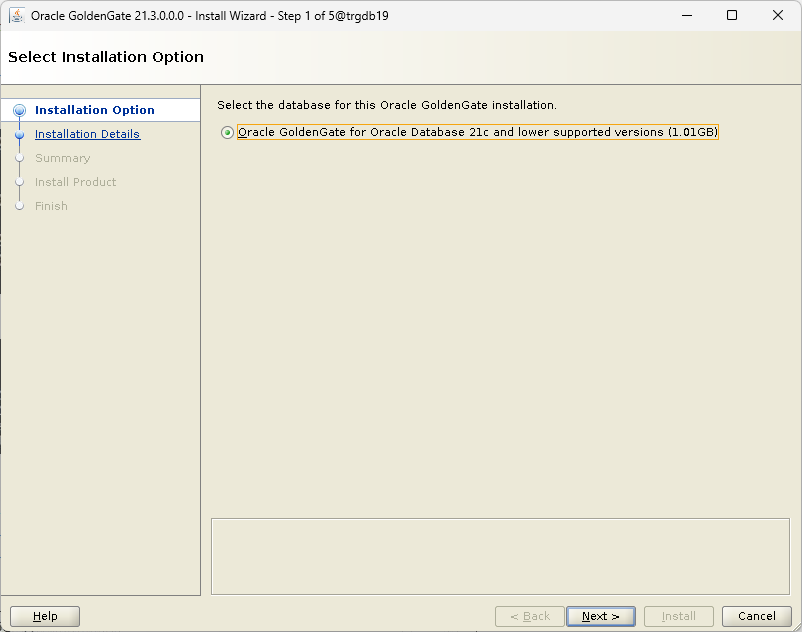Screen dimensions: 802x632
Task: Click the 'Install Product' step label
Action: [75, 182]
